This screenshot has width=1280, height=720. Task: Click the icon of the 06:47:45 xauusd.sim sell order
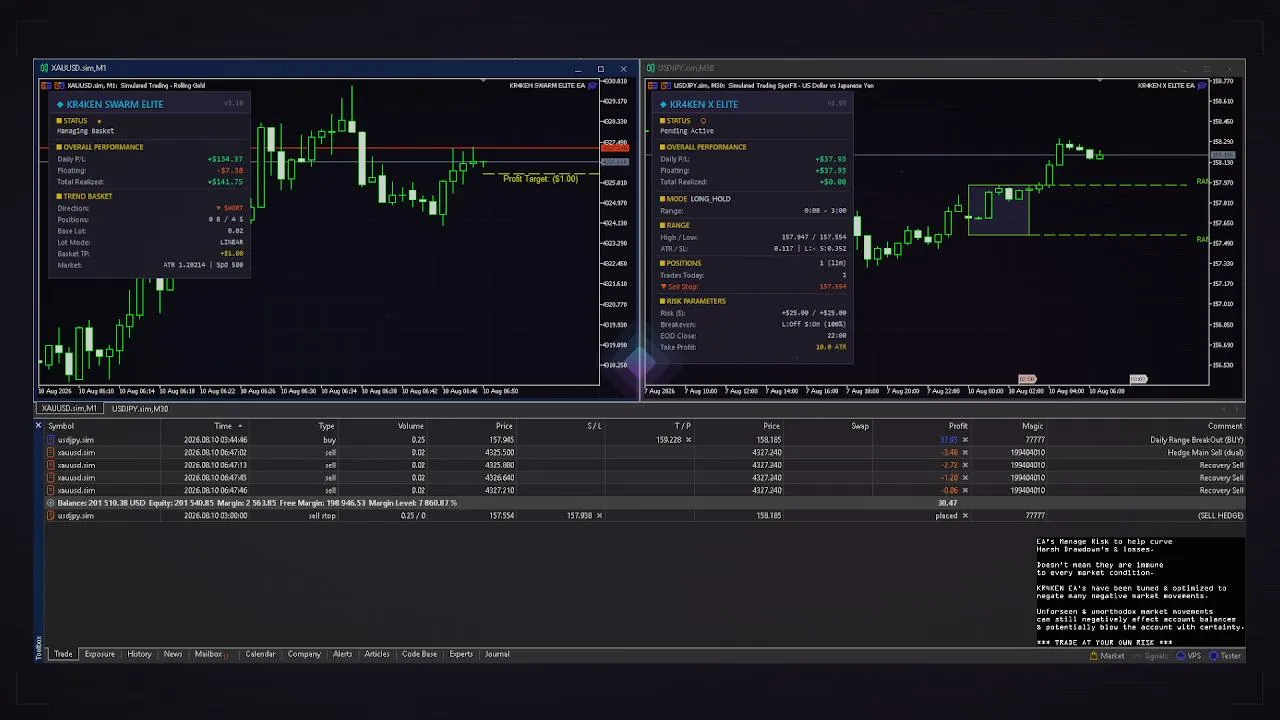(x=51, y=478)
